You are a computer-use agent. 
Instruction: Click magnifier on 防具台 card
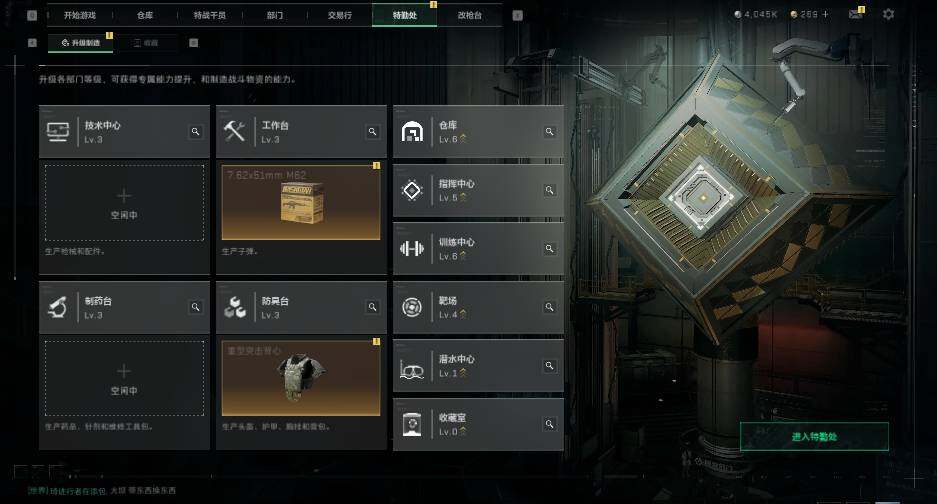(372, 307)
